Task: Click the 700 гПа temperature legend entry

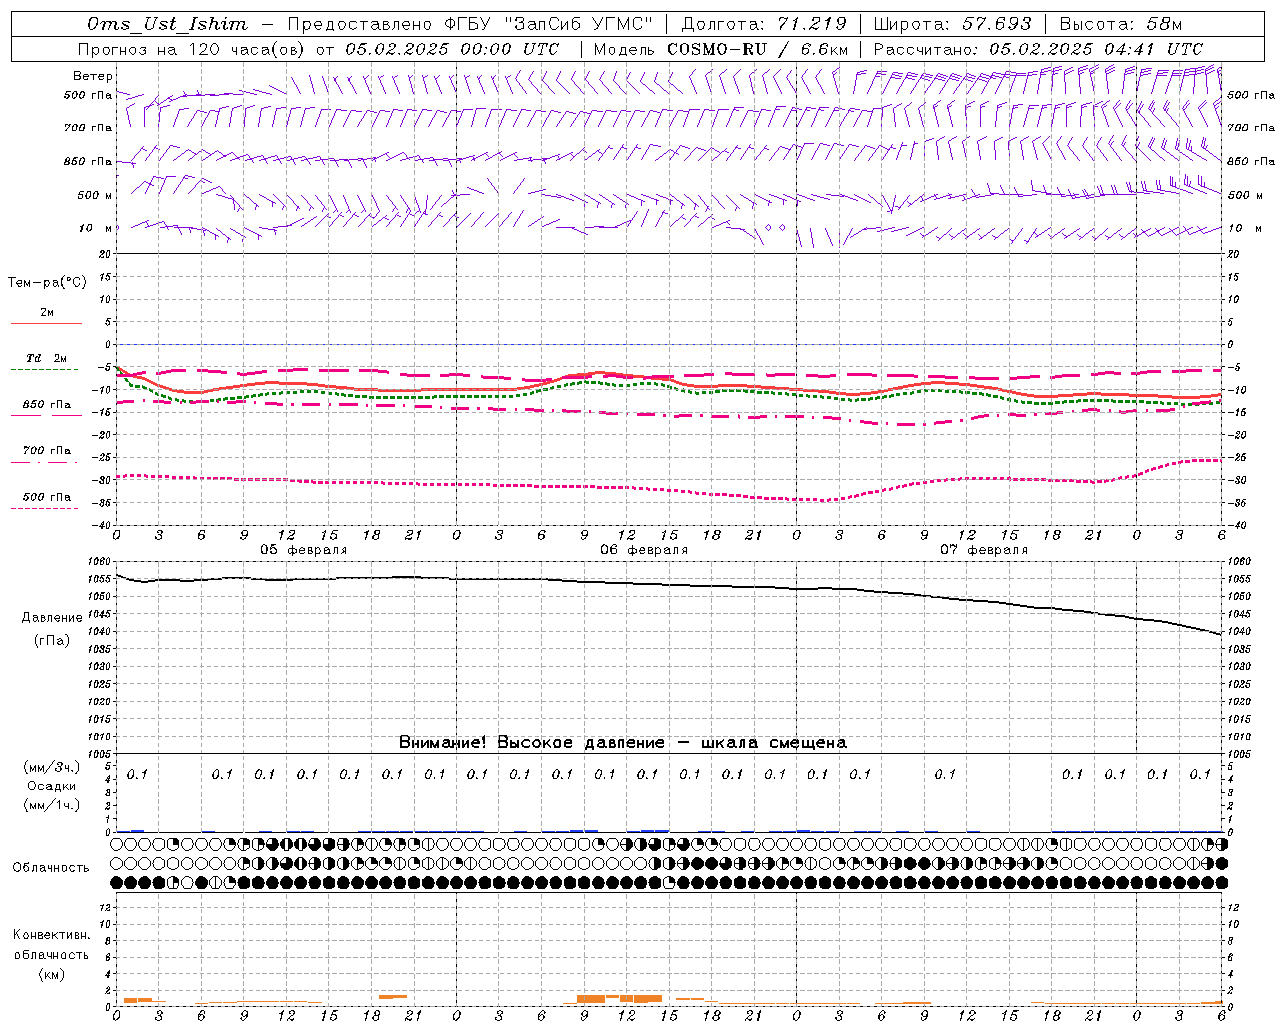Action: (46, 451)
